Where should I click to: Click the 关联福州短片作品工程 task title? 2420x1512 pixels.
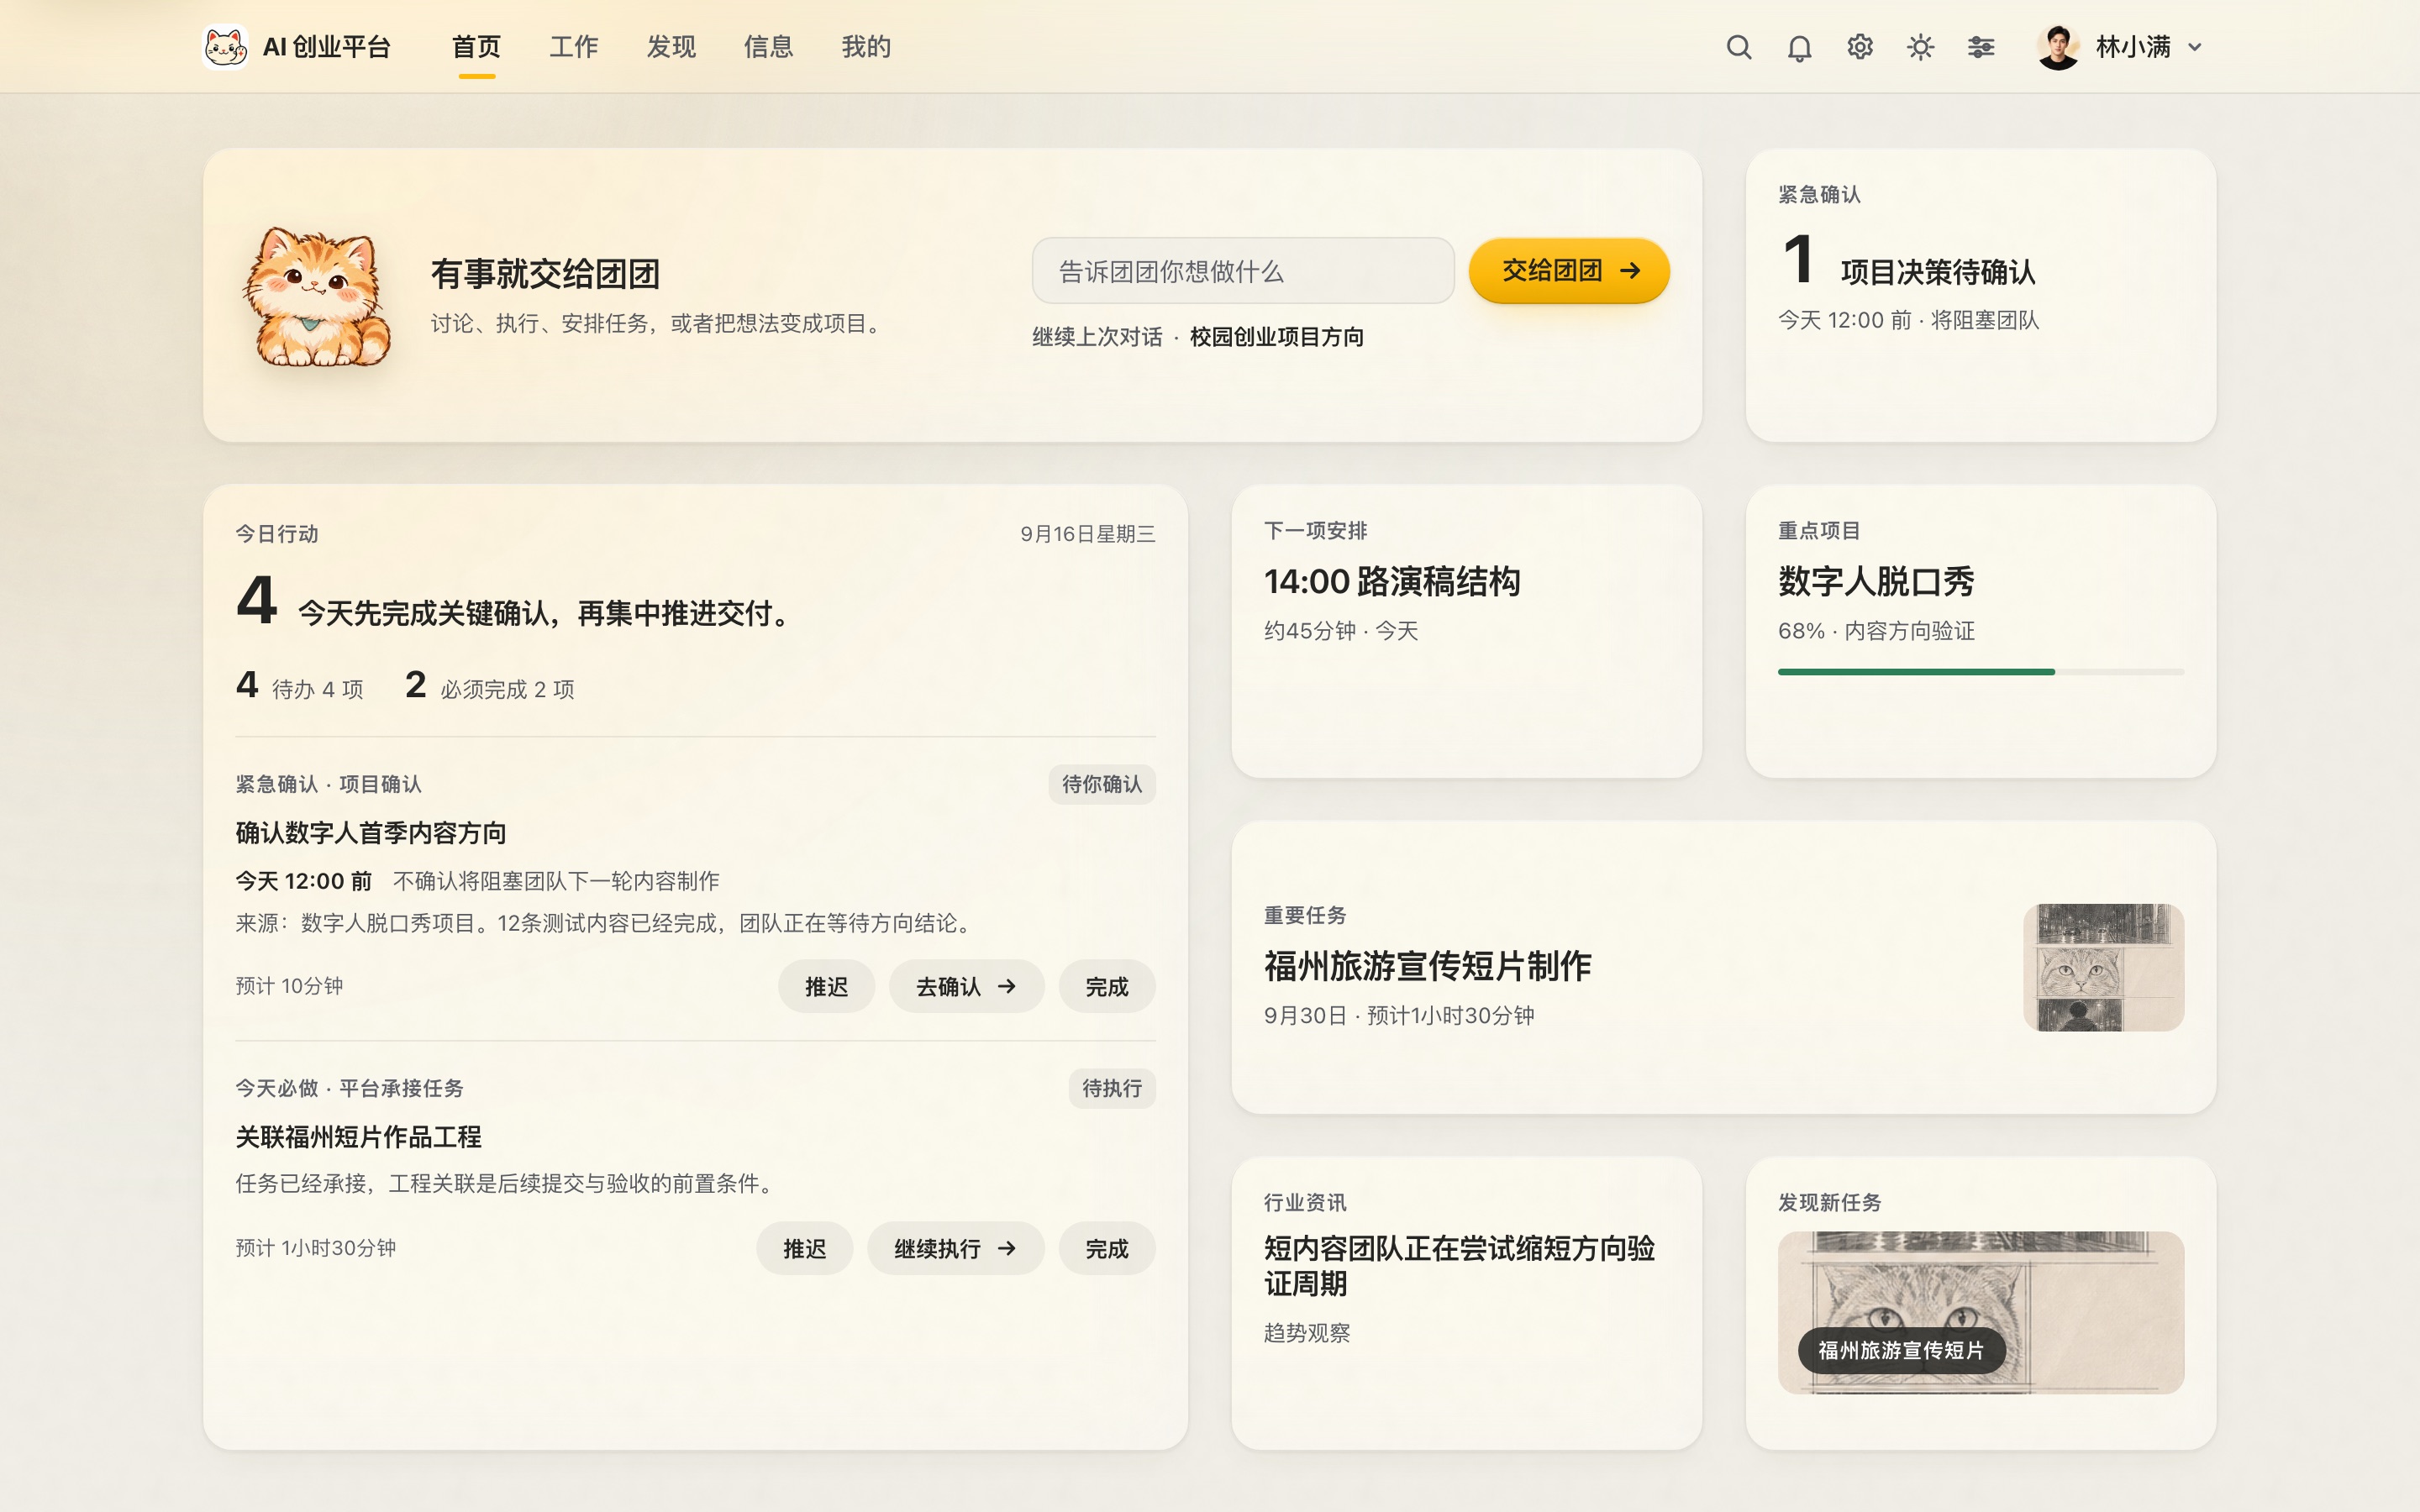[358, 1137]
